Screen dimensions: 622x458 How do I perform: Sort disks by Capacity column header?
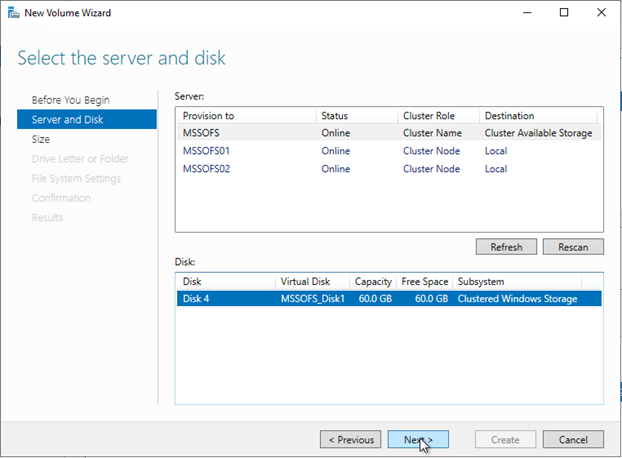coord(372,282)
